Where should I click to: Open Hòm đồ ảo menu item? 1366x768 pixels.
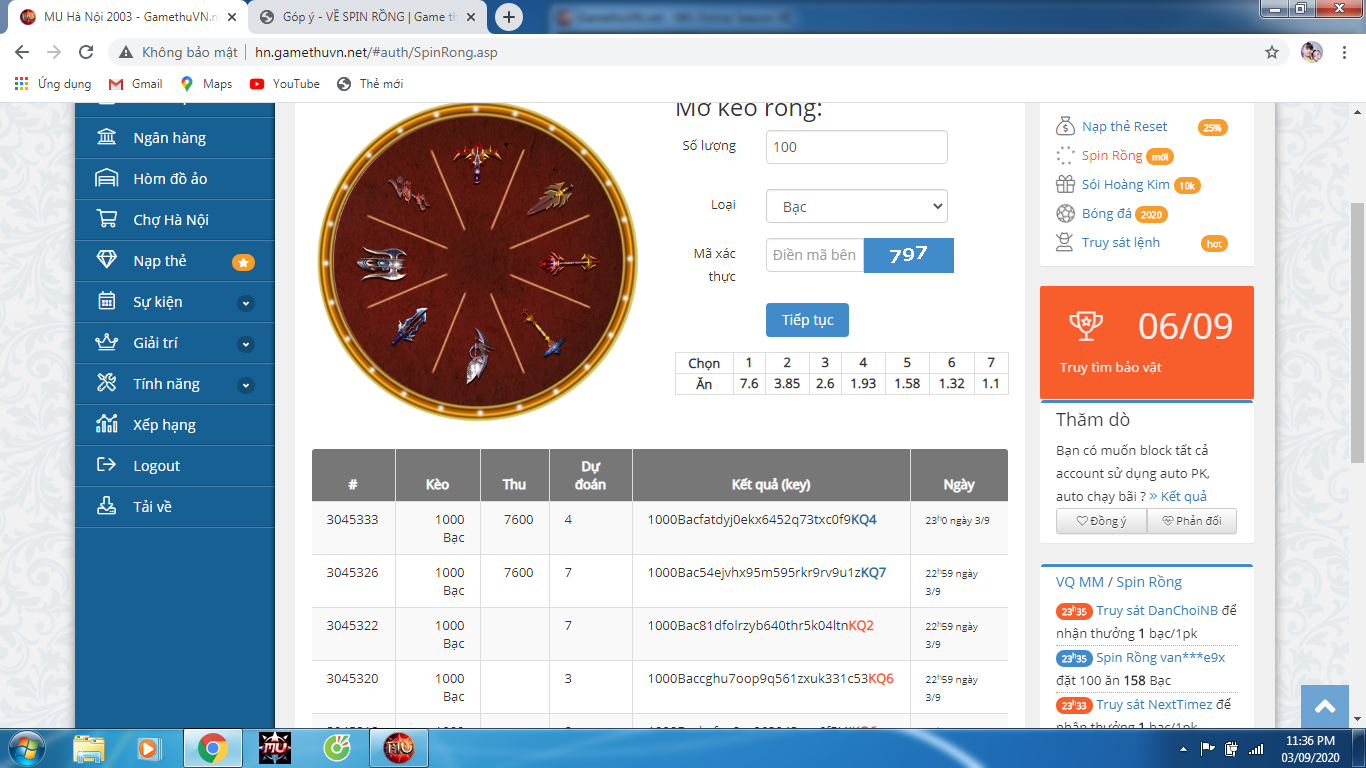click(x=170, y=179)
